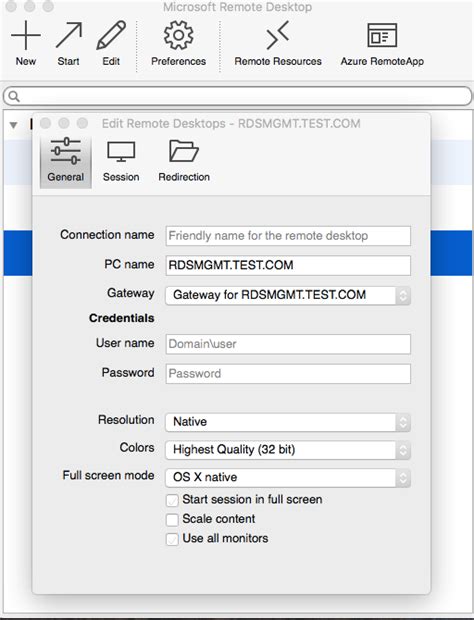Viewport: 474px width, 620px height.
Task: Enable Scale content checkbox
Action: (172, 520)
